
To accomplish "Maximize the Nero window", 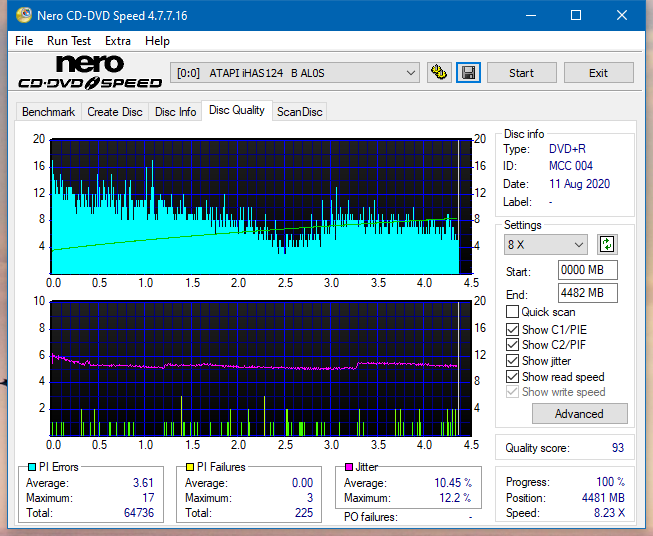I will (x=576, y=15).
